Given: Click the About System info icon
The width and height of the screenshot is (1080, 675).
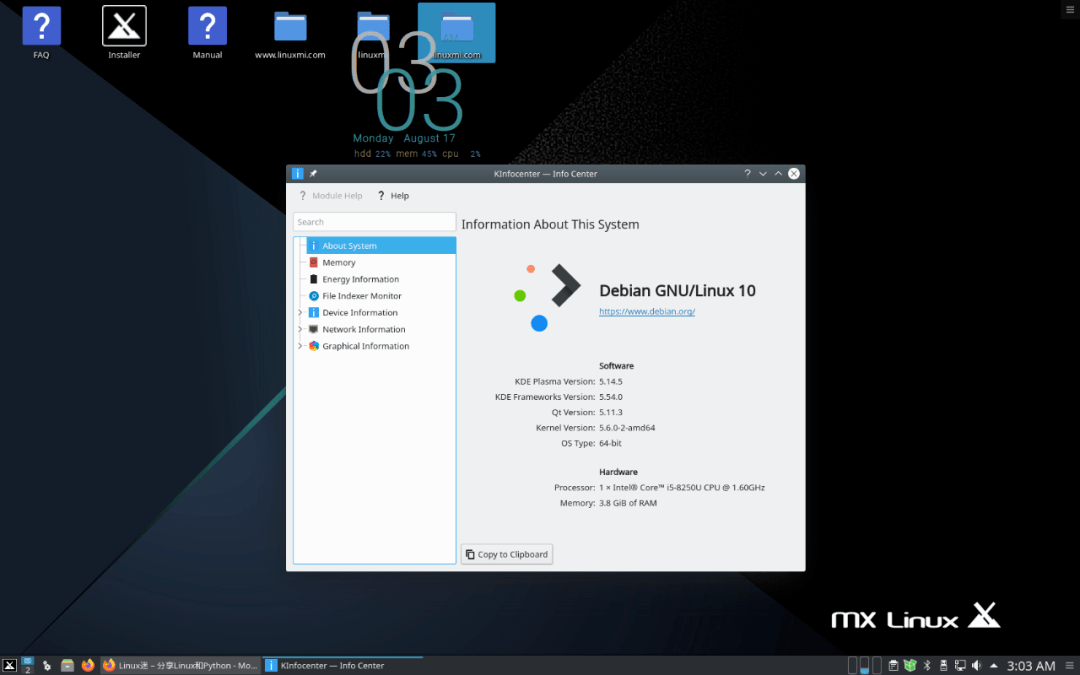Looking at the screenshot, I should point(313,246).
